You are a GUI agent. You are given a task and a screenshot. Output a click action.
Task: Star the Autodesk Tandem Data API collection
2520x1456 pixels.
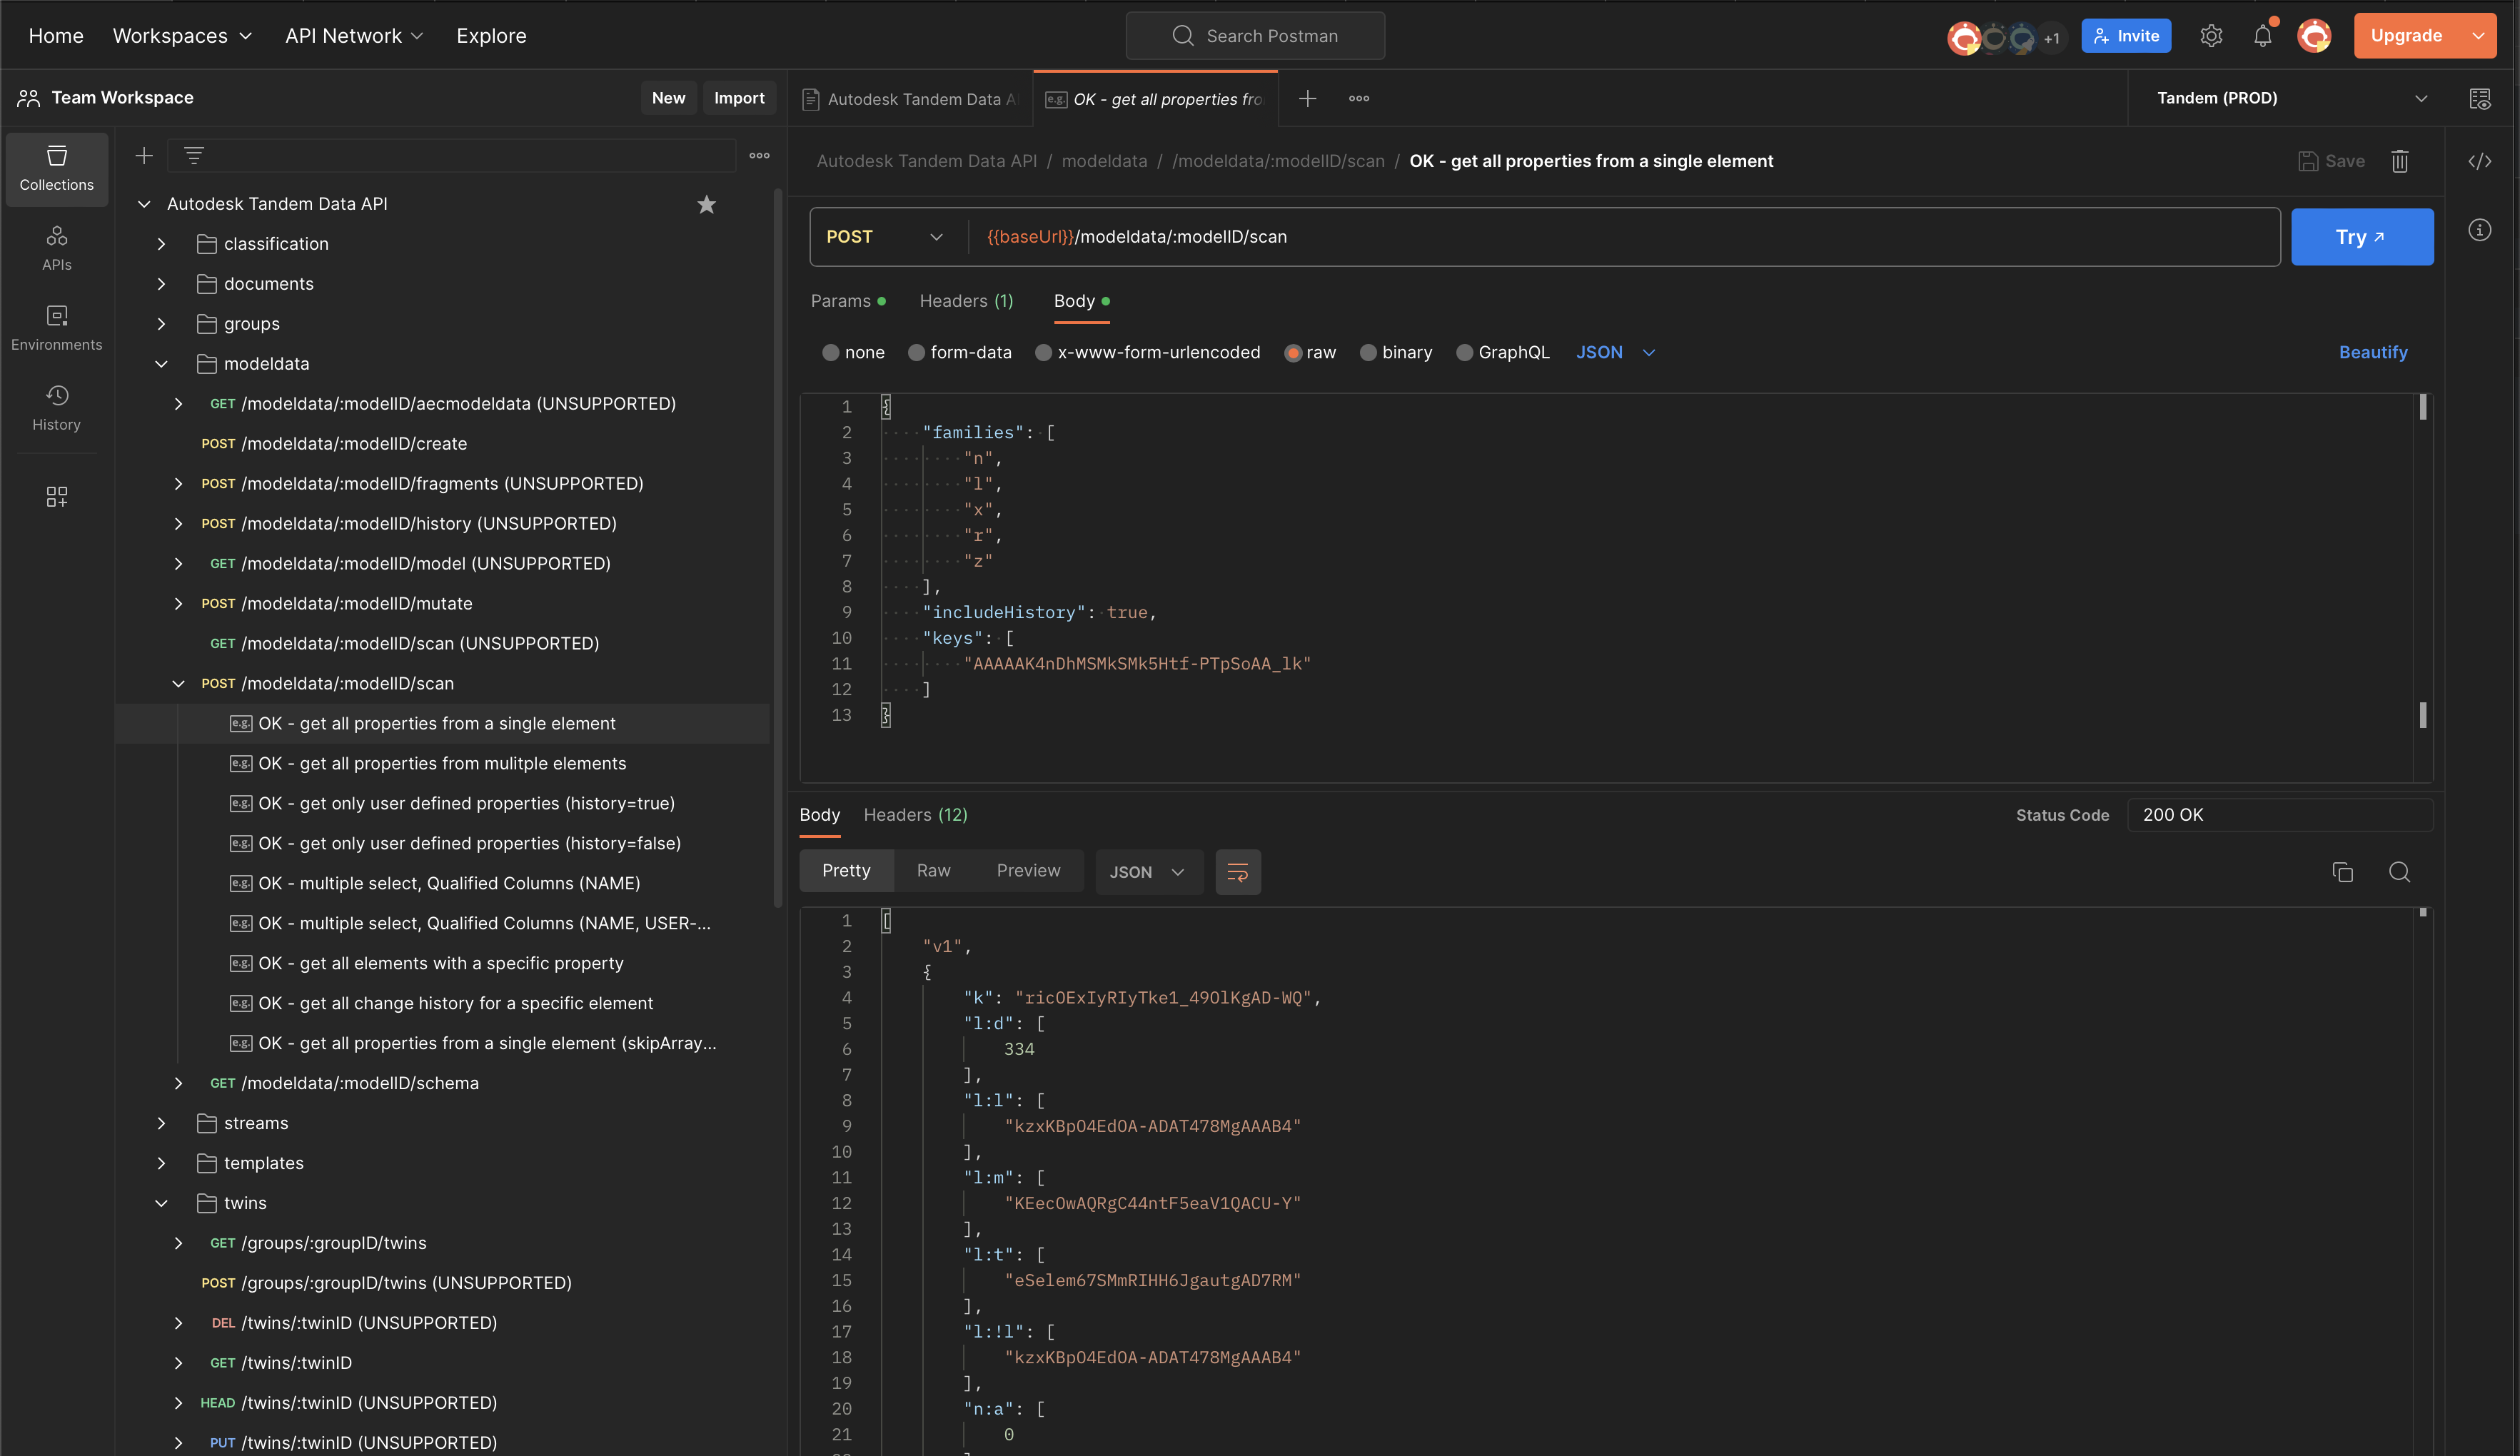pyautogui.click(x=706, y=204)
